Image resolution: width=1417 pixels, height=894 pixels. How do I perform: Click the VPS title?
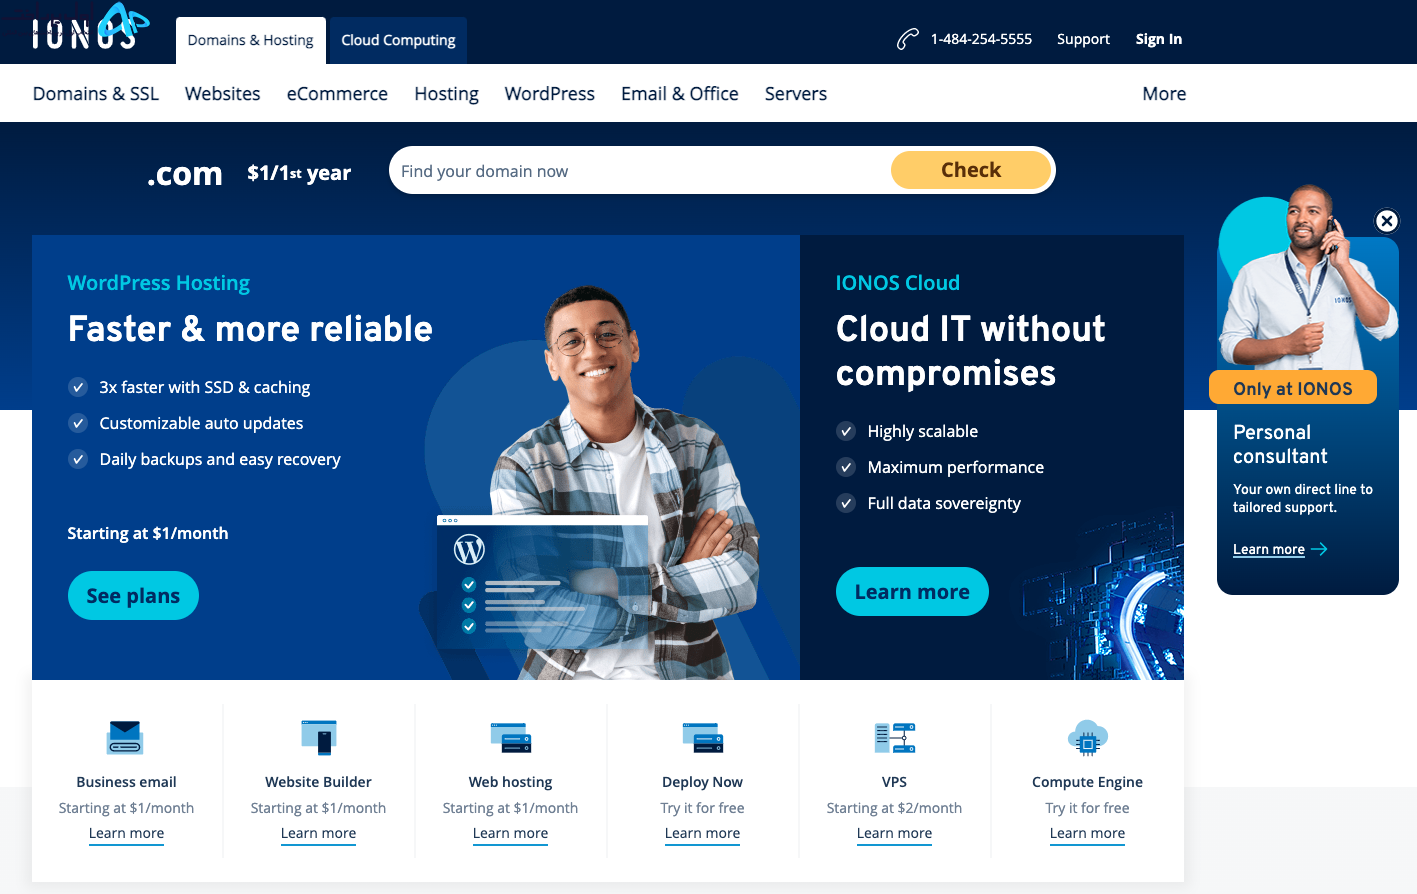tap(894, 782)
